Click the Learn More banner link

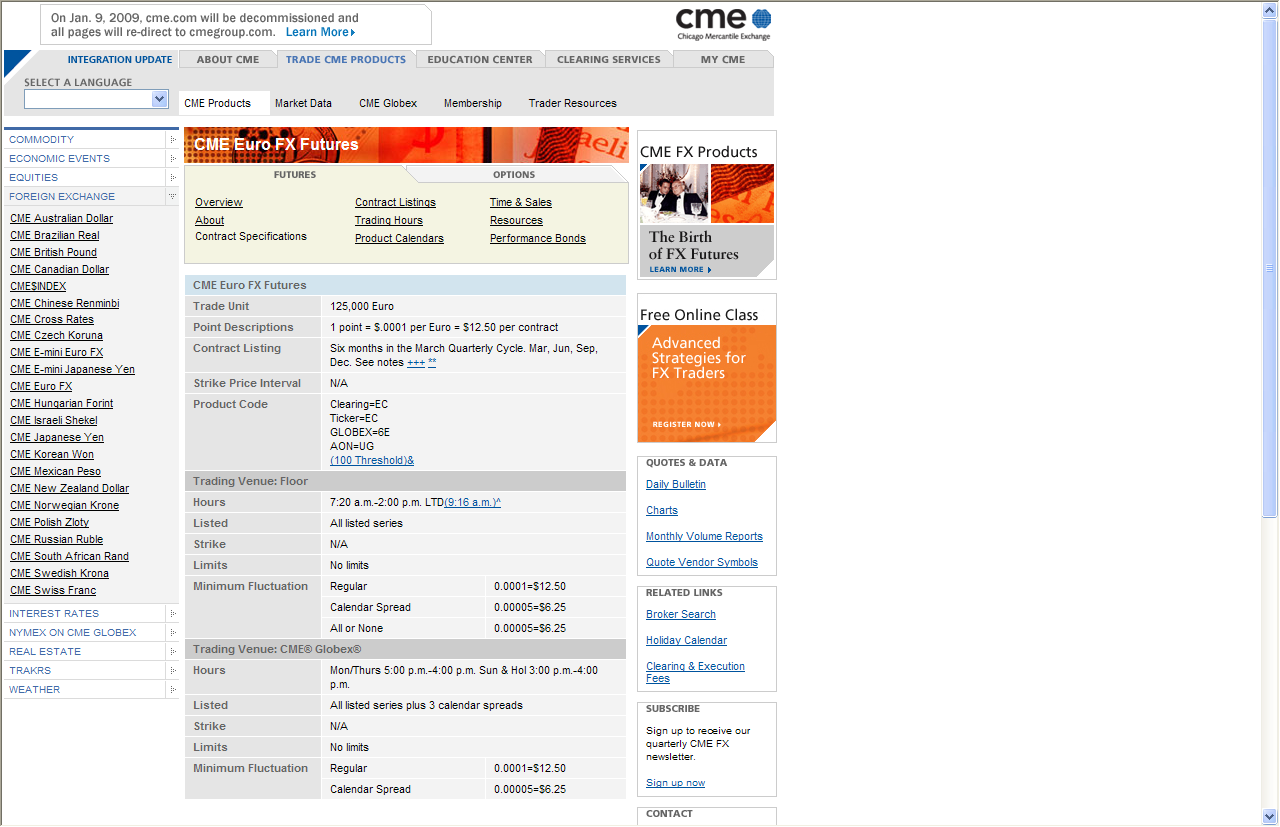click(x=320, y=32)
